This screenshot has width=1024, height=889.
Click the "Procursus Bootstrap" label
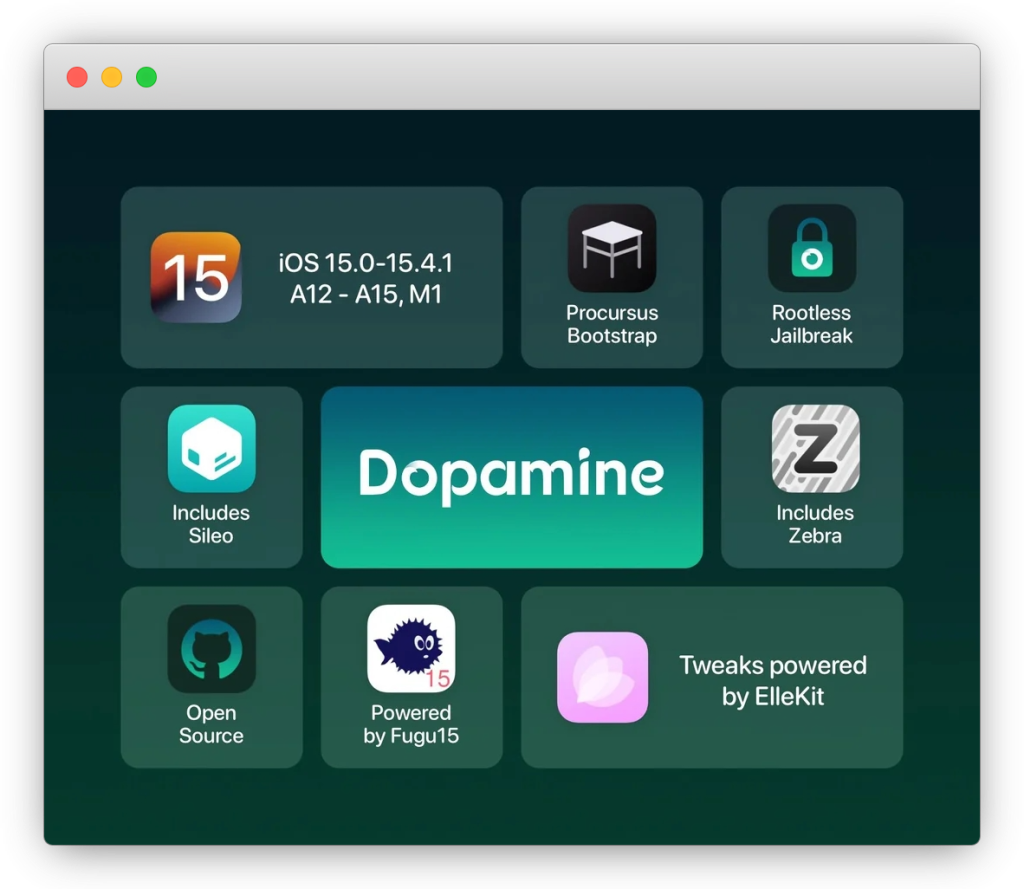tap(612, 324)
